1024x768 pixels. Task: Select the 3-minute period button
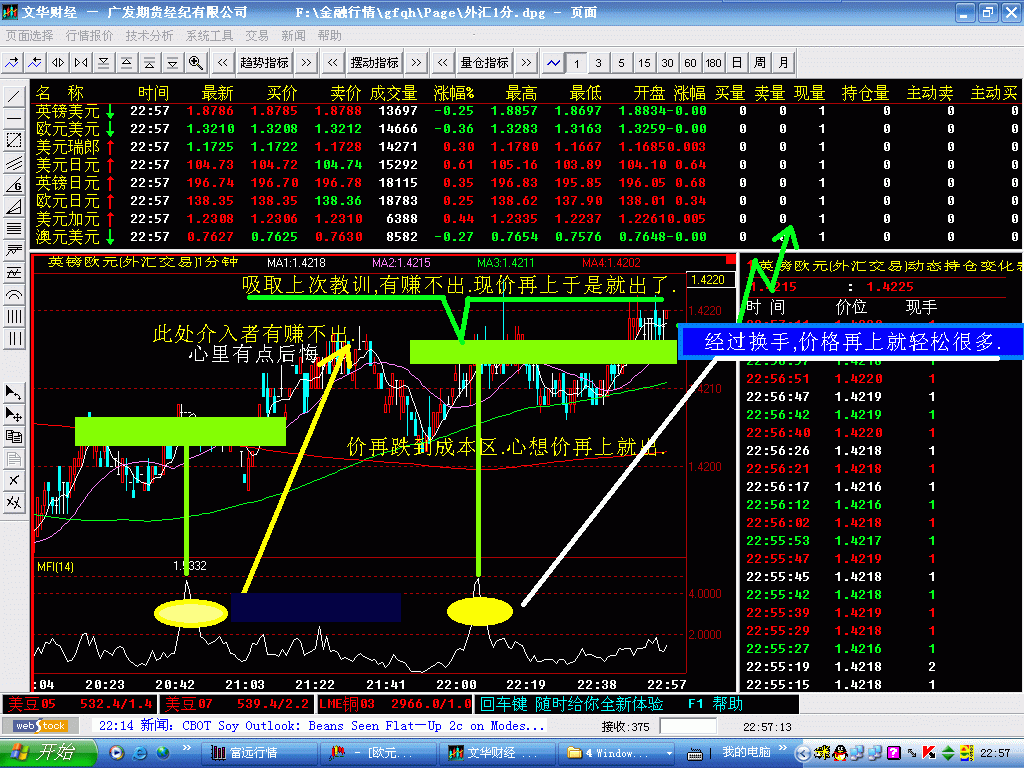pos(598,63)
